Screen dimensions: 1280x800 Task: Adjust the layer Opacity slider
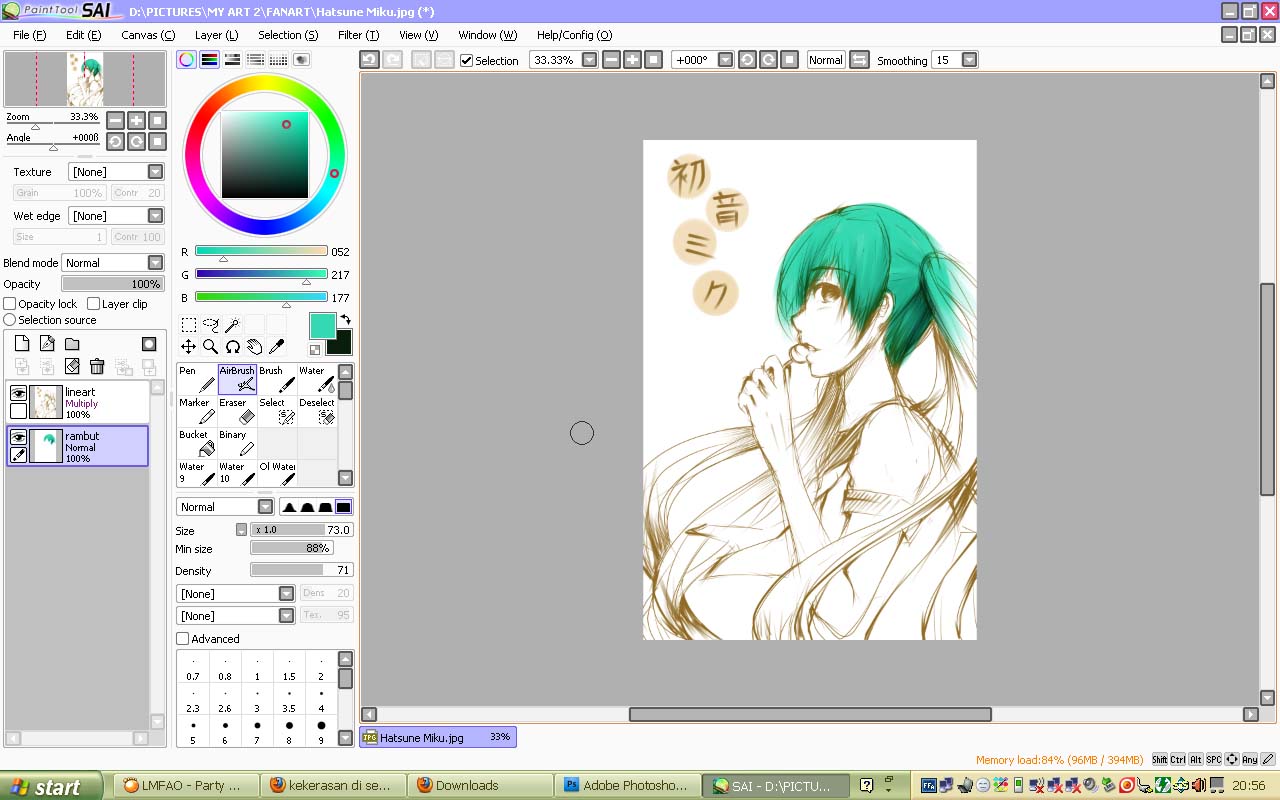(113, 284)
